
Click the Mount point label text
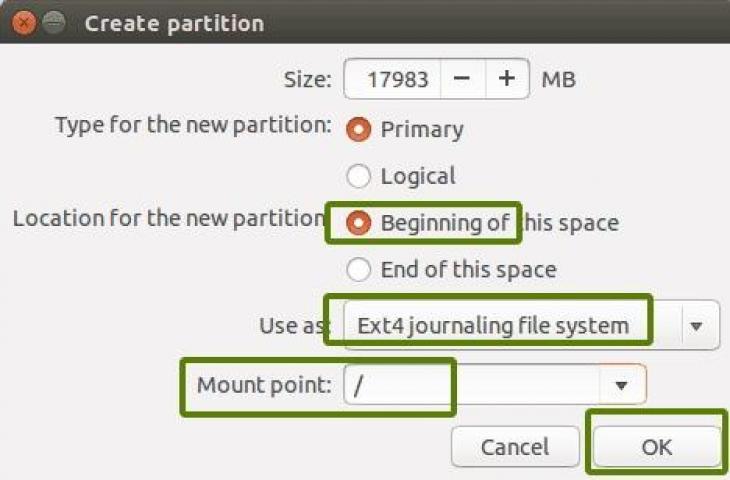pyautogui.click(x=264, y=385)
